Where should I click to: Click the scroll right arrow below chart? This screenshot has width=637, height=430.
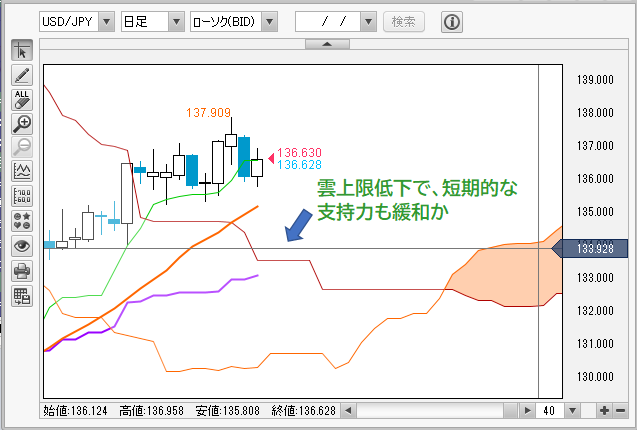tap(527, 410)
